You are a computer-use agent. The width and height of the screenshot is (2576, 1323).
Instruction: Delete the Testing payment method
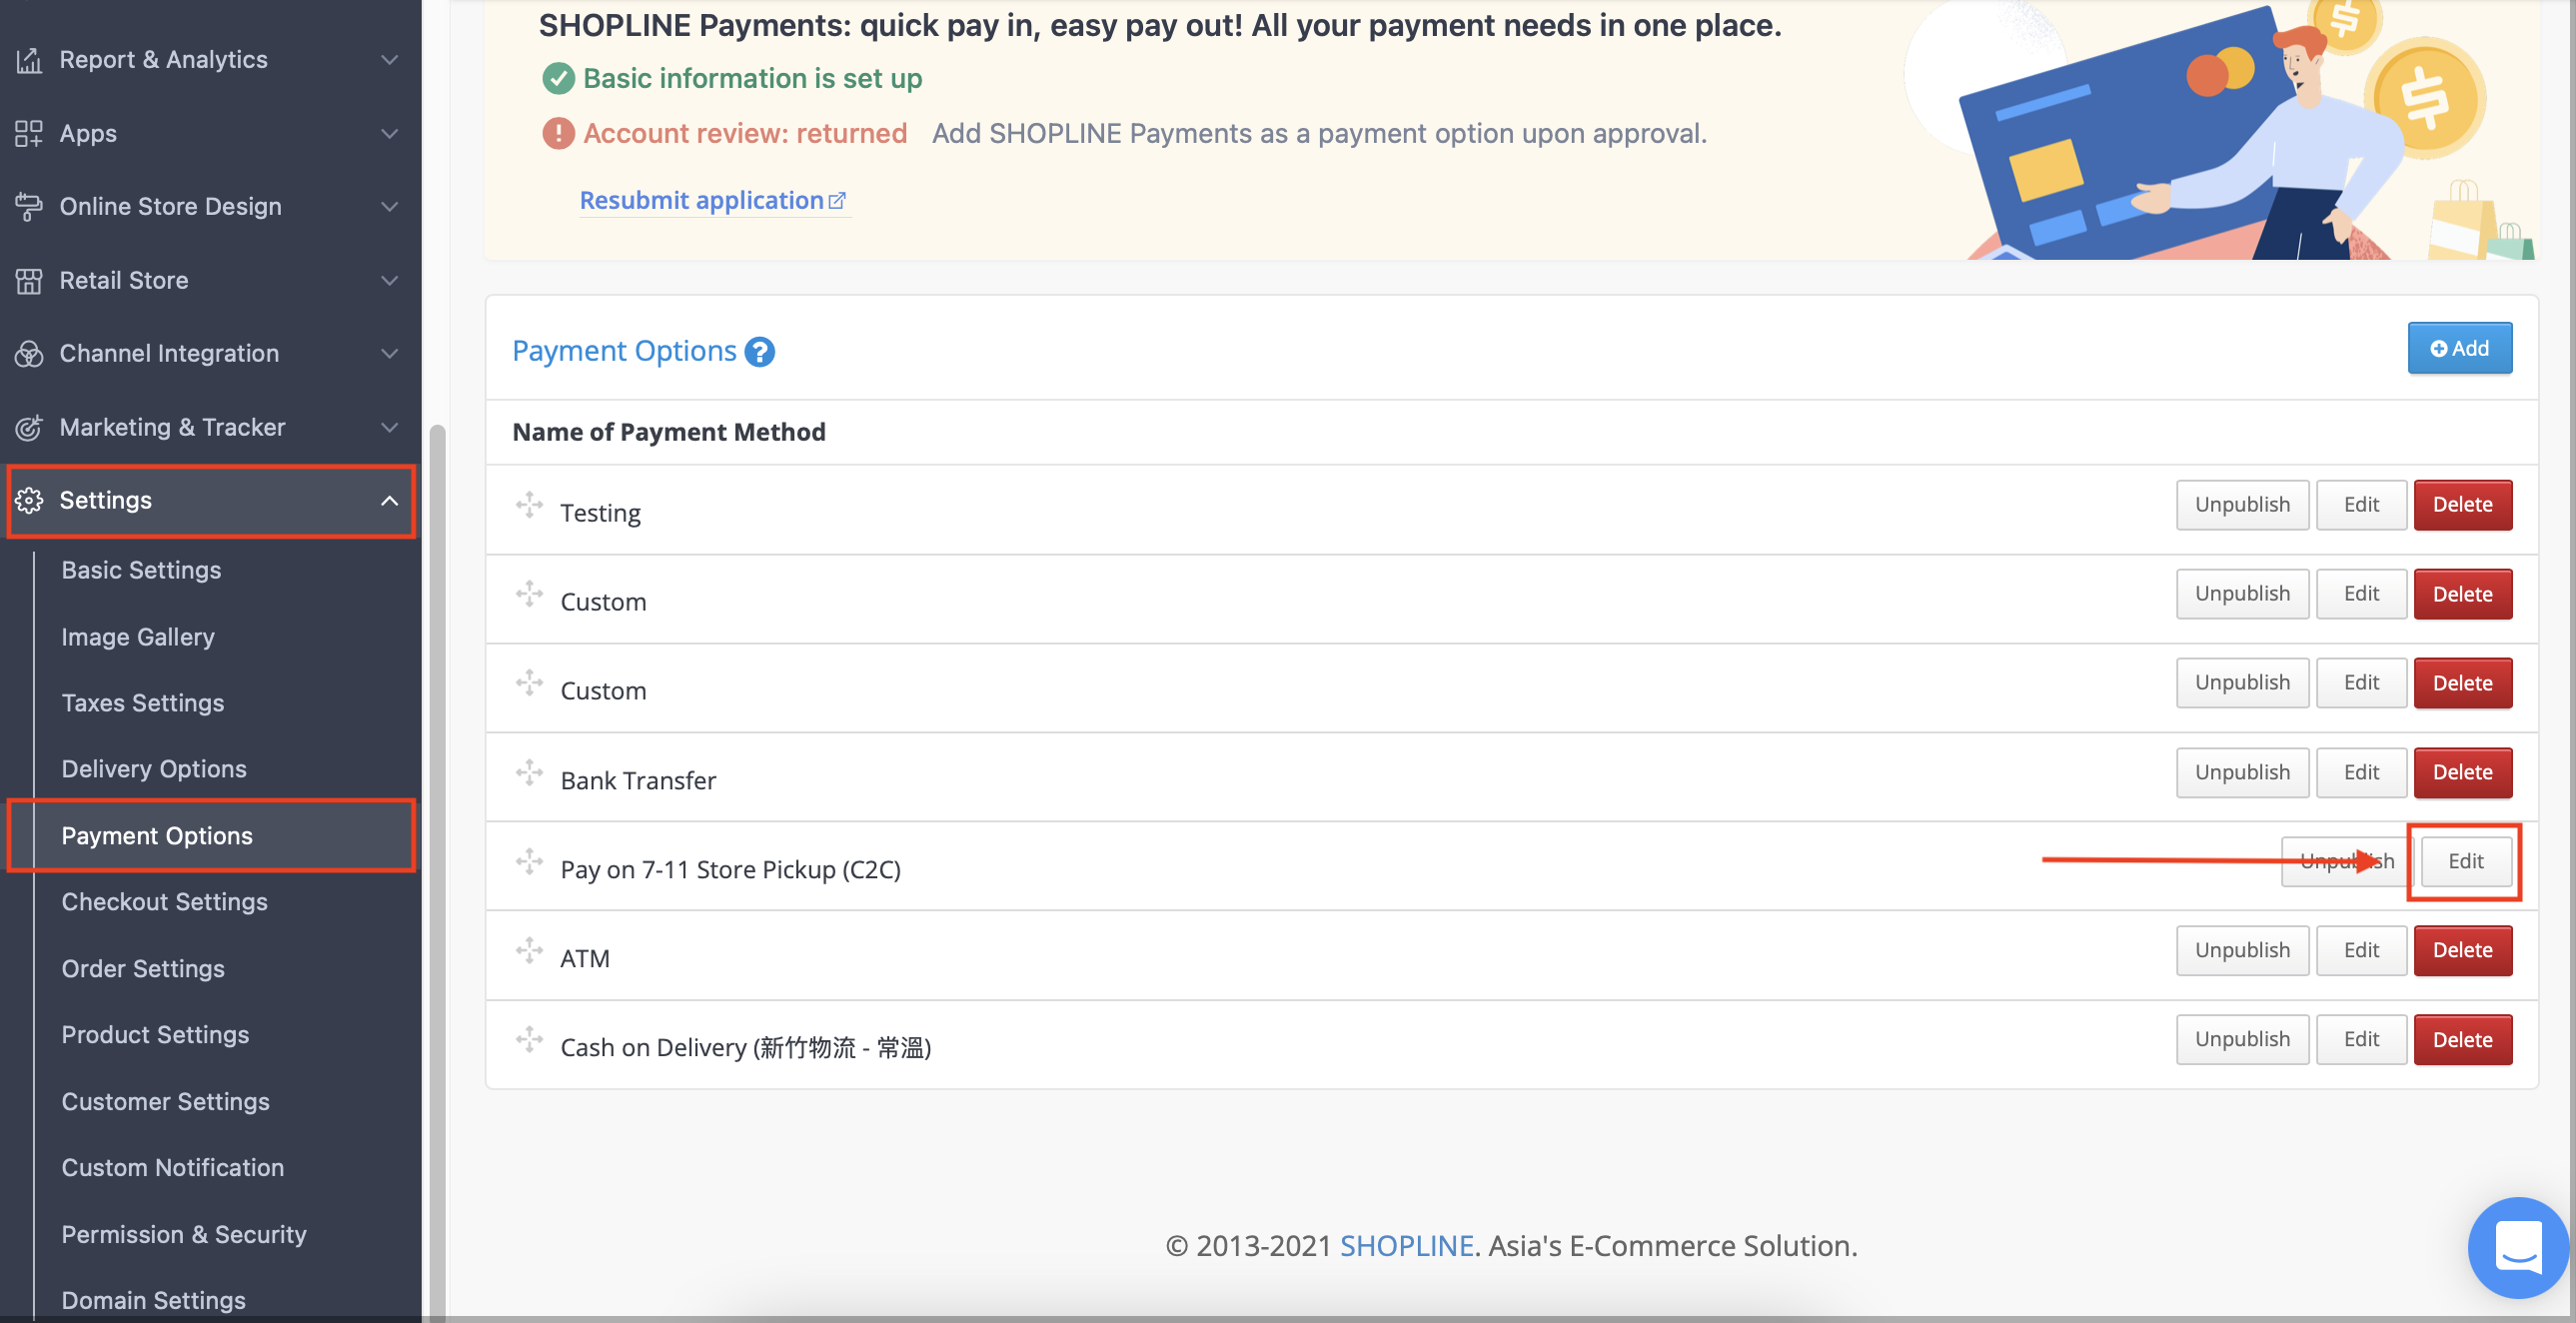tap(2462, 505)
